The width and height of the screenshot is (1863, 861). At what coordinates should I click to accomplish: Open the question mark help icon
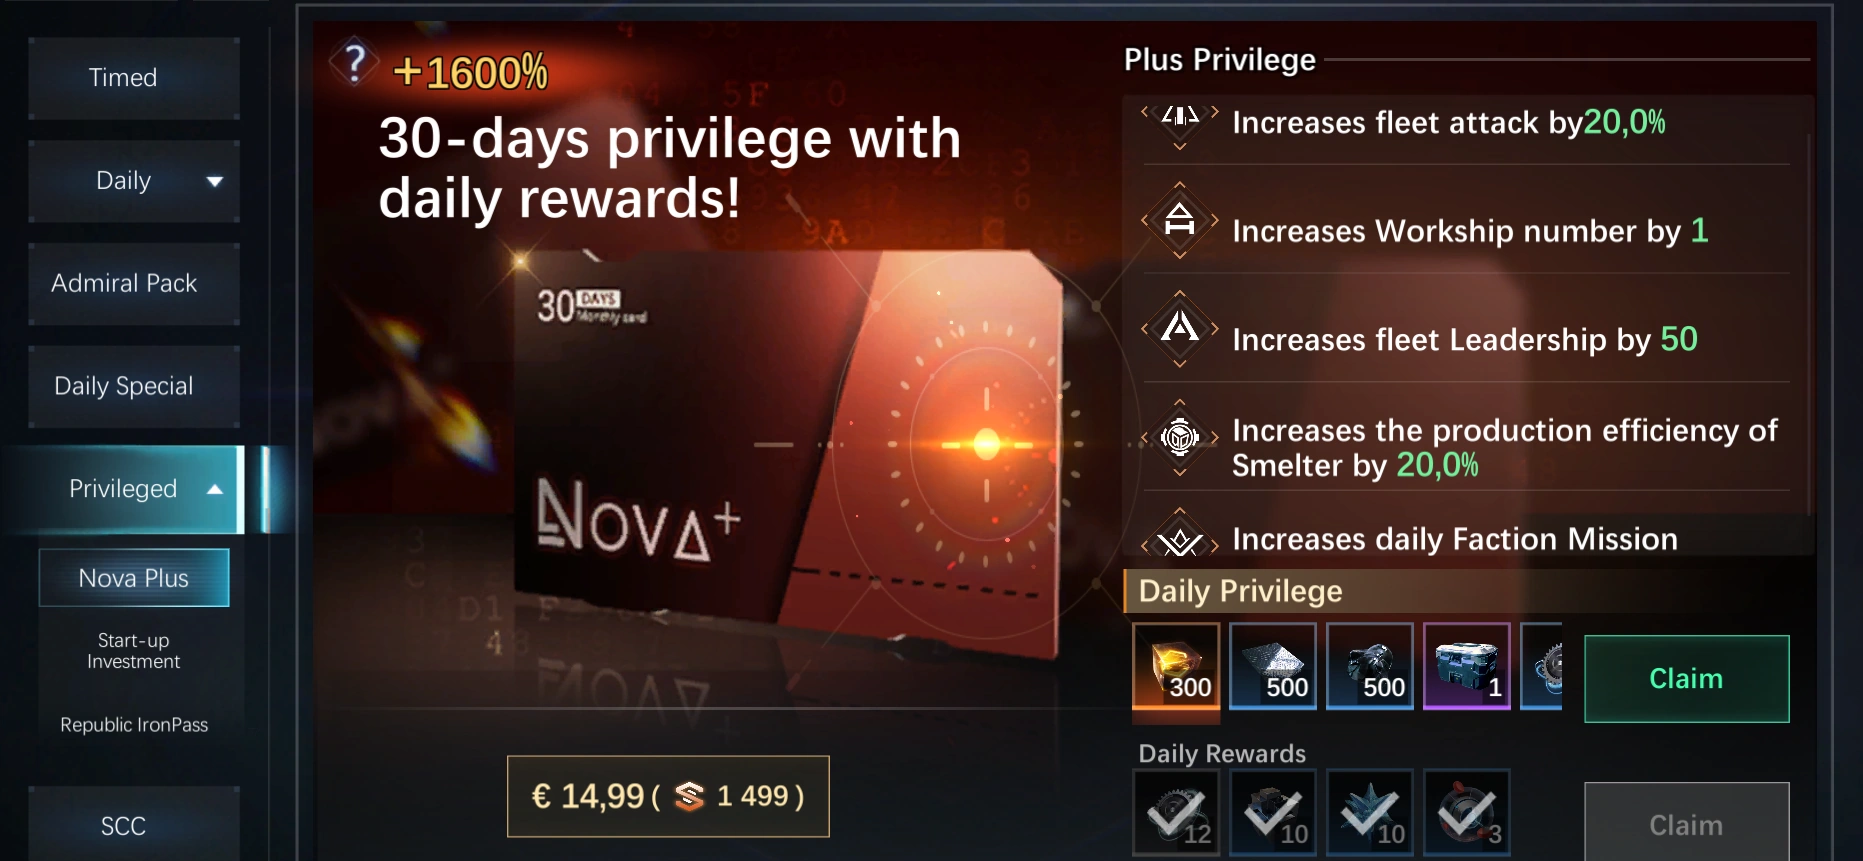(x=354, y=63)
